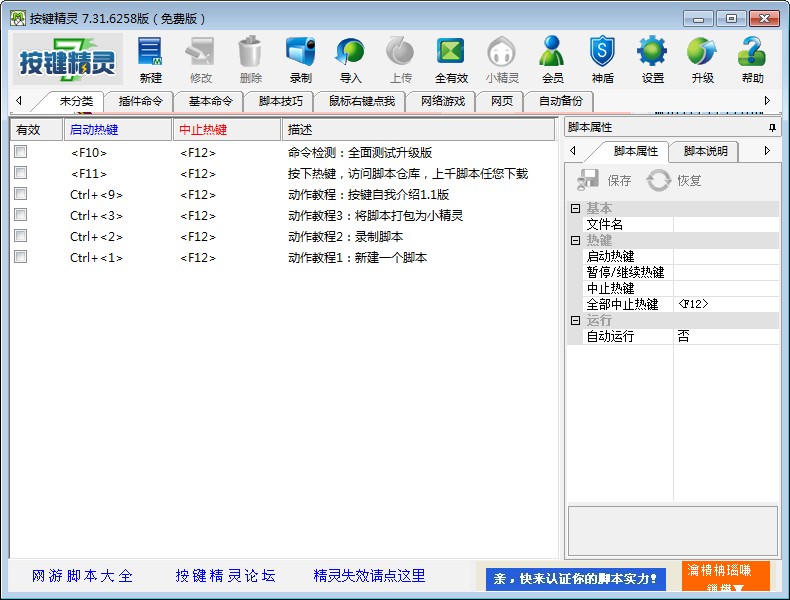Click the 启动热键 property value field
The height and width of the screenshot is (600, 790).
726,256
